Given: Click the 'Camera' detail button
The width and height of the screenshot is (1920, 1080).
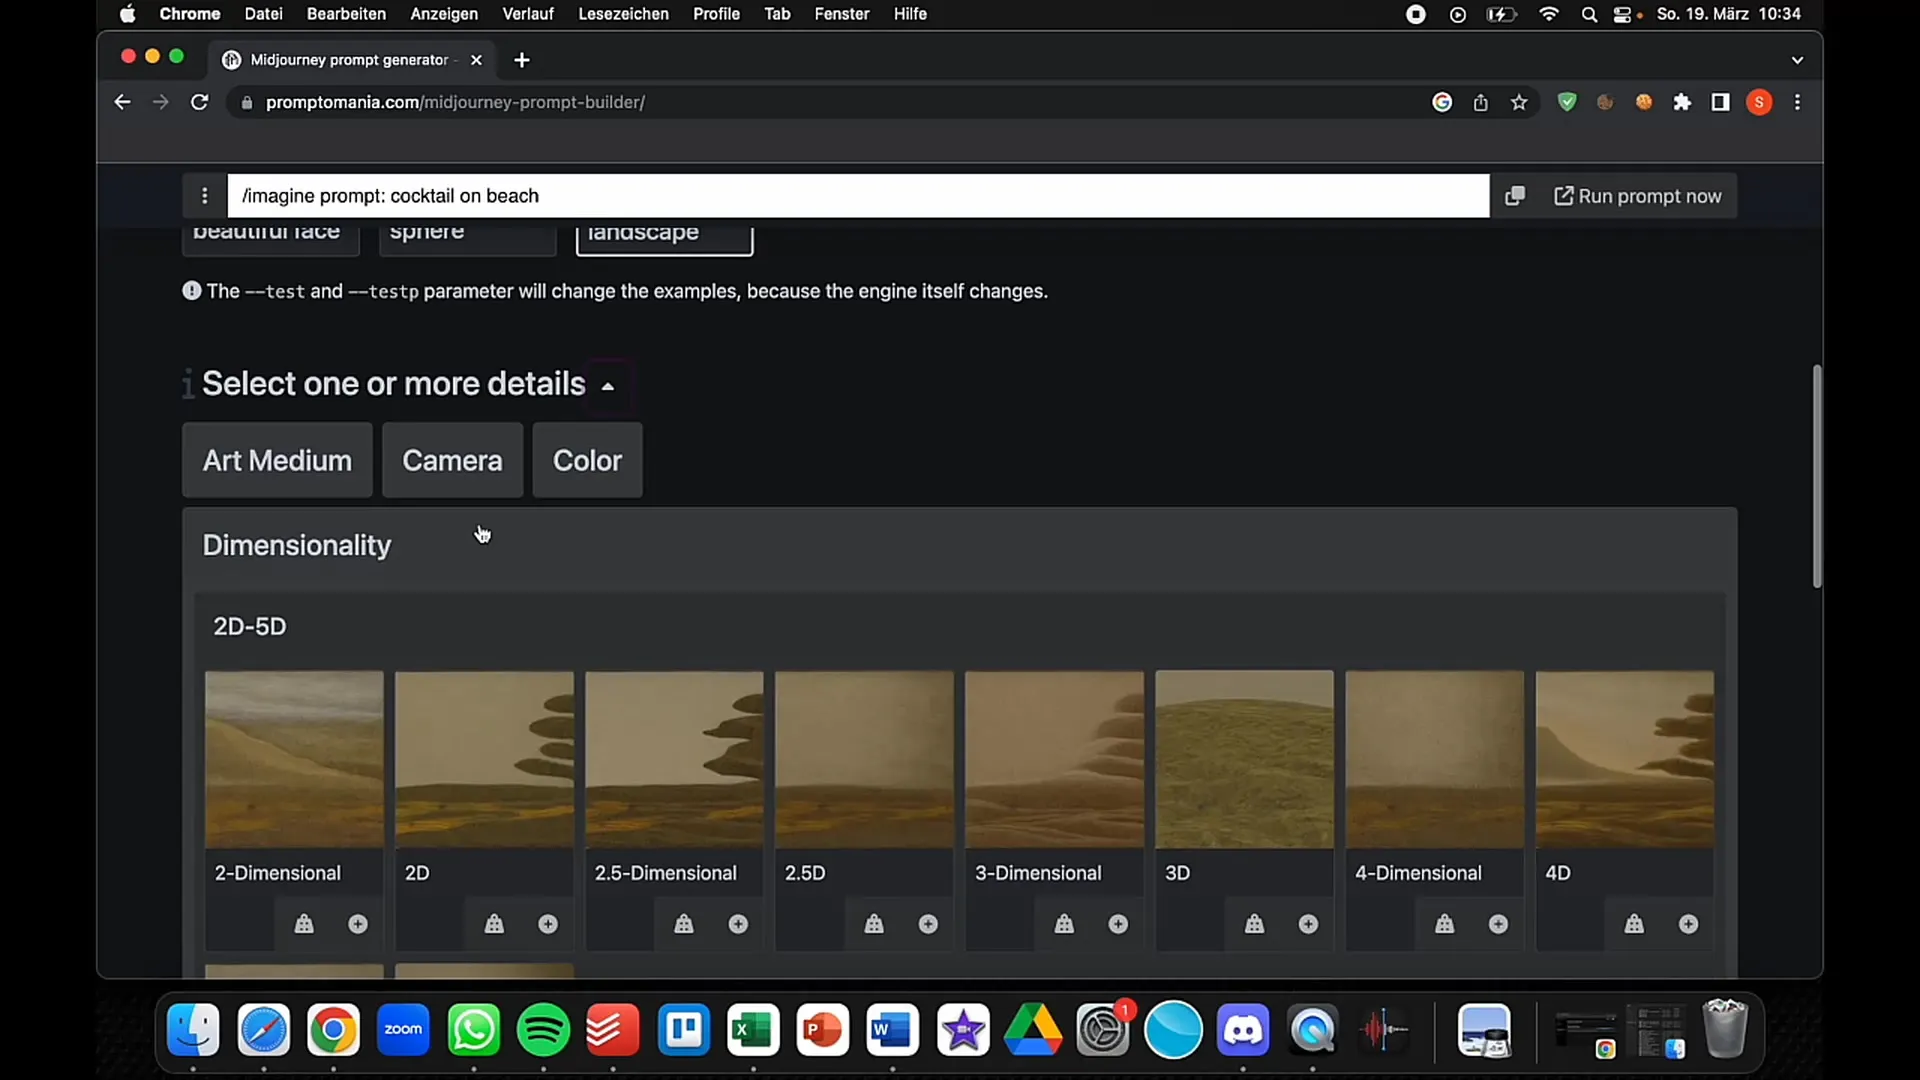Looking at the screenshot, I should coord(452,460).
